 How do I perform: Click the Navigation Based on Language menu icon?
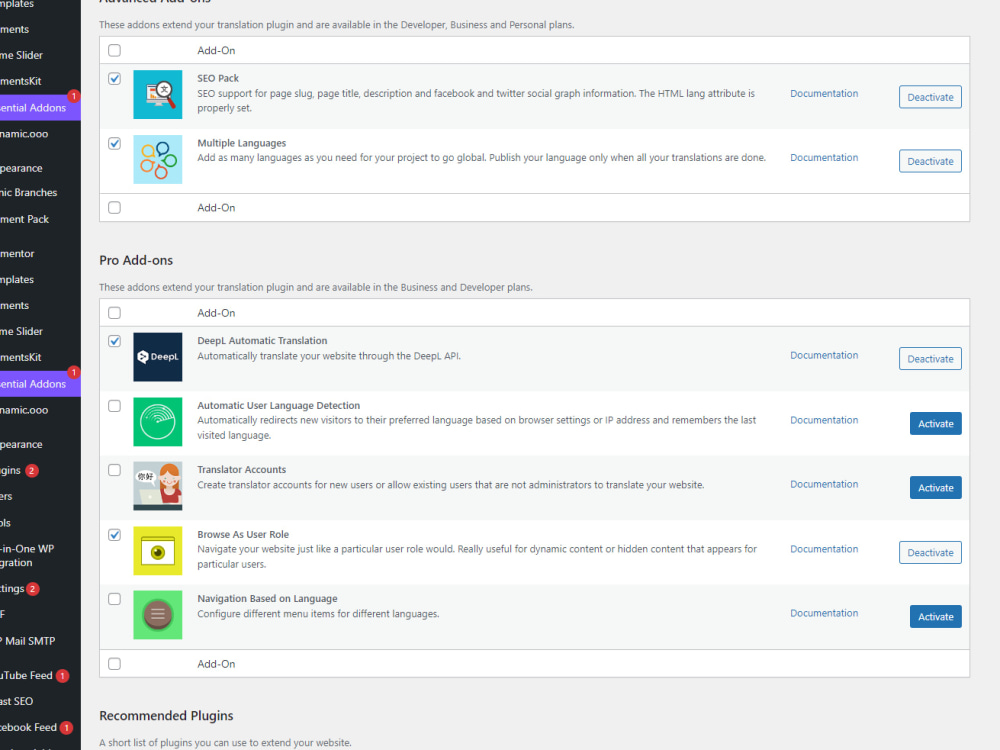(x=158, y=615)
